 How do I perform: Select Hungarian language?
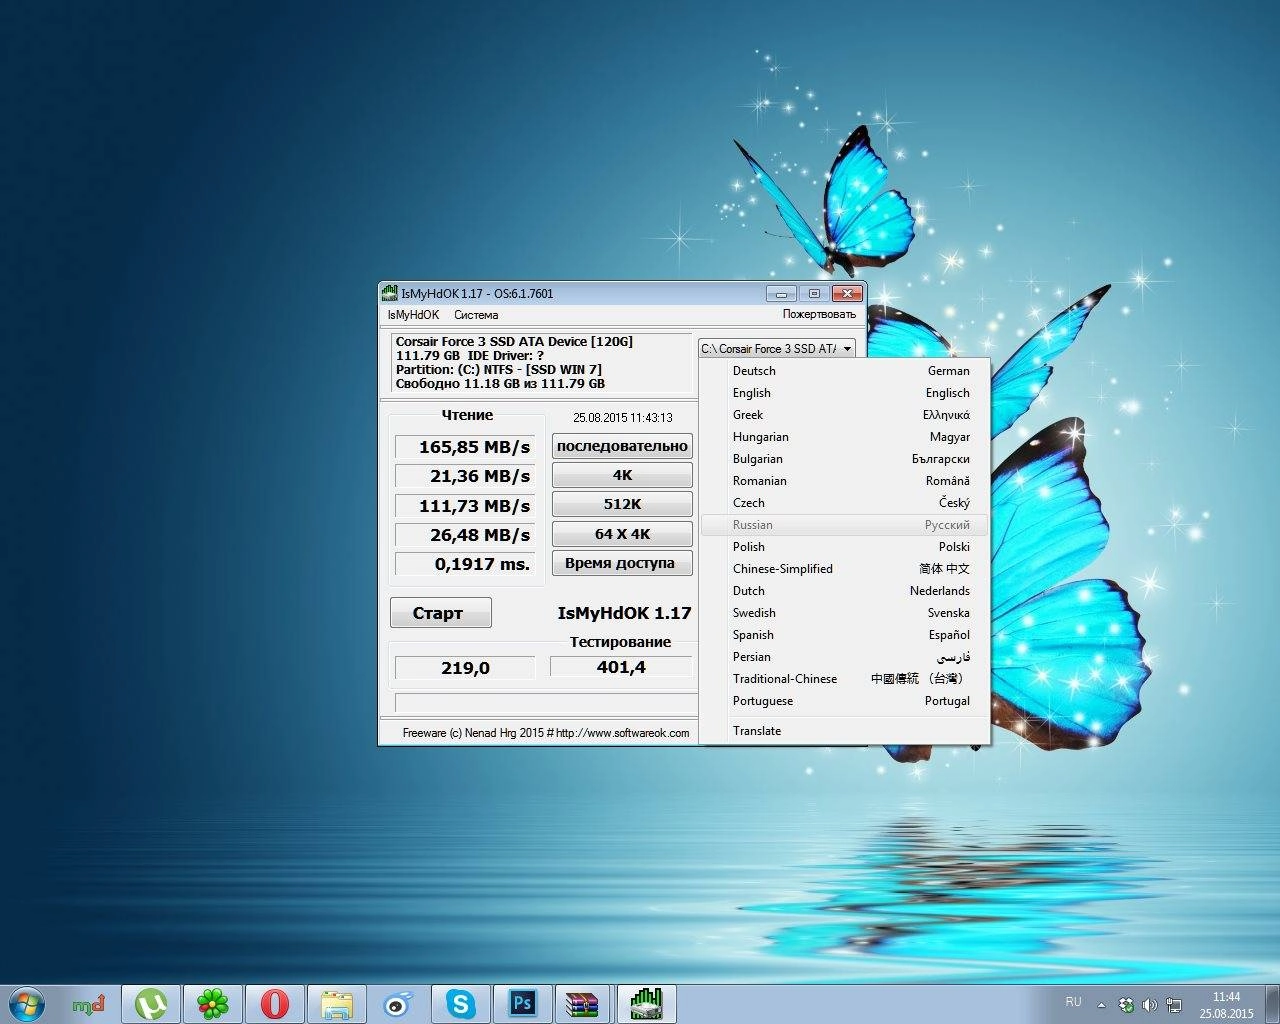[844, 437]
